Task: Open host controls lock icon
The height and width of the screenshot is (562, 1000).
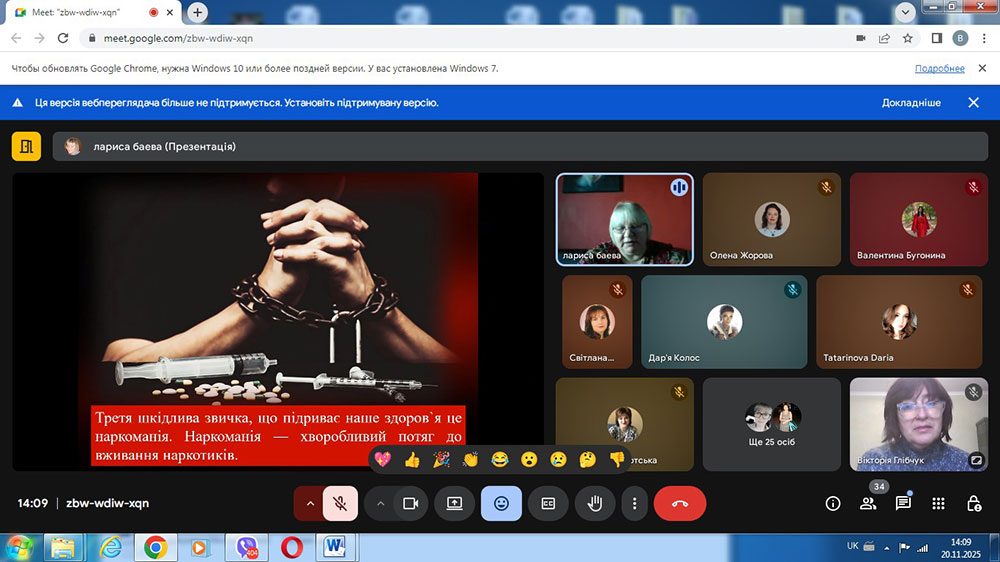Action: 973,504
